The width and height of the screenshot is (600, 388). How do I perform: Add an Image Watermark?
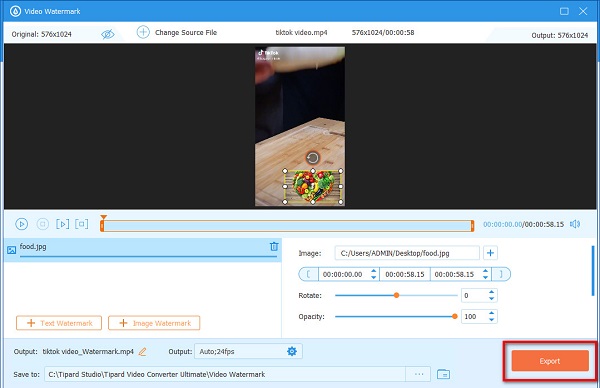(154, 323)
